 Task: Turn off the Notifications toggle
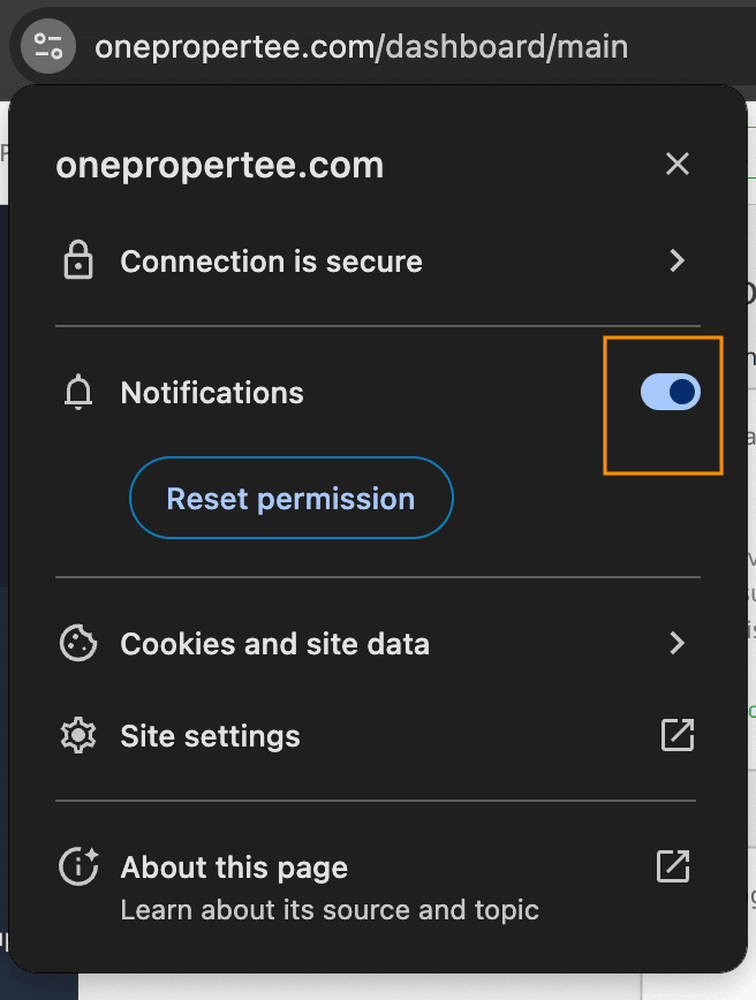(671, 392)
